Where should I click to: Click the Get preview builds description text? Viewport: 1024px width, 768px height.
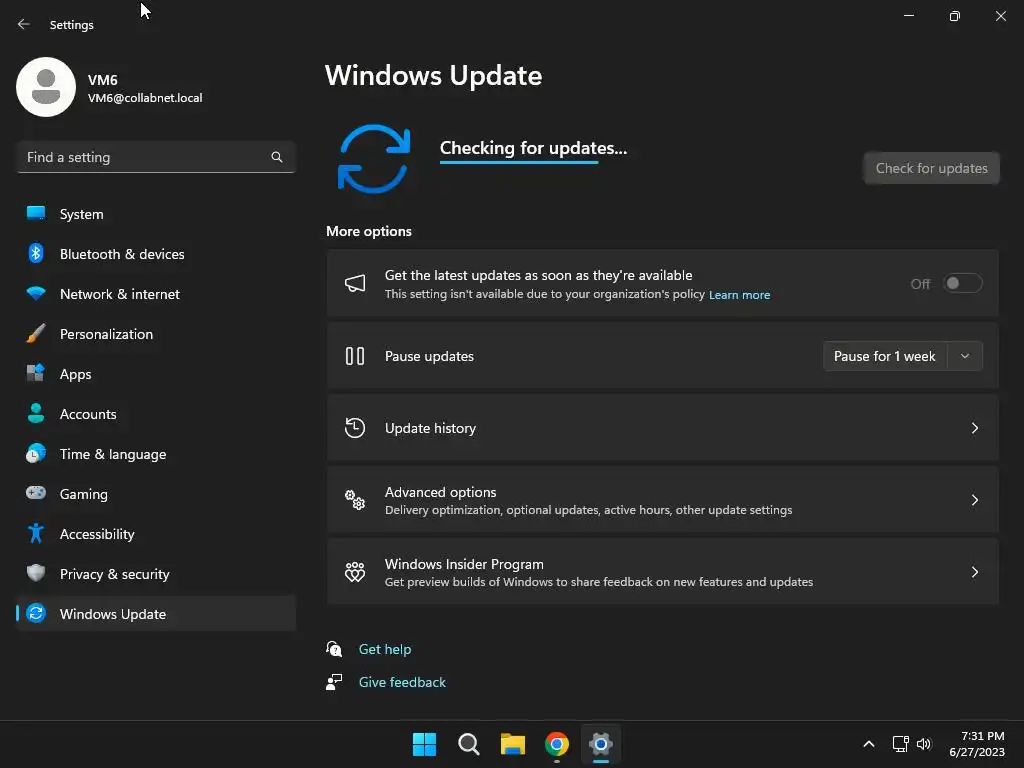[599, 582]
